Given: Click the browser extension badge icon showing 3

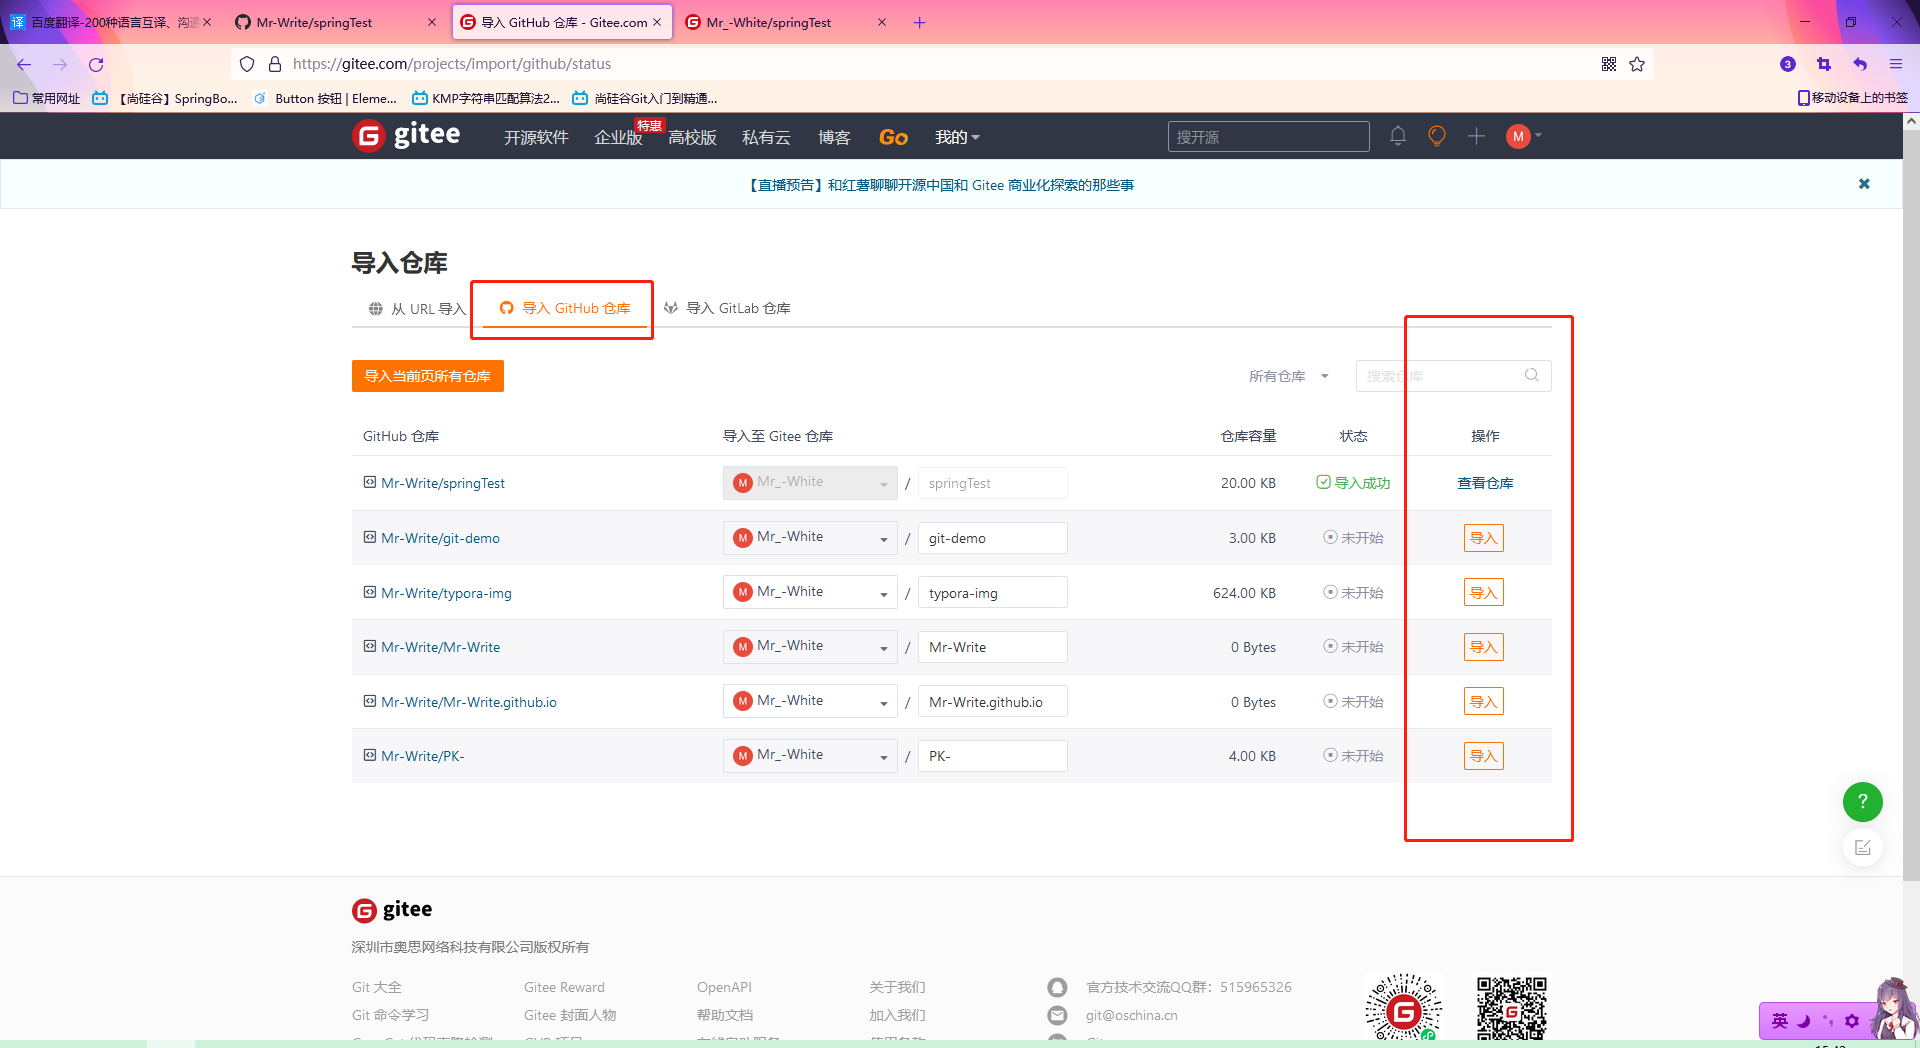Looking at the screenshot, I should coord(1788,64).
